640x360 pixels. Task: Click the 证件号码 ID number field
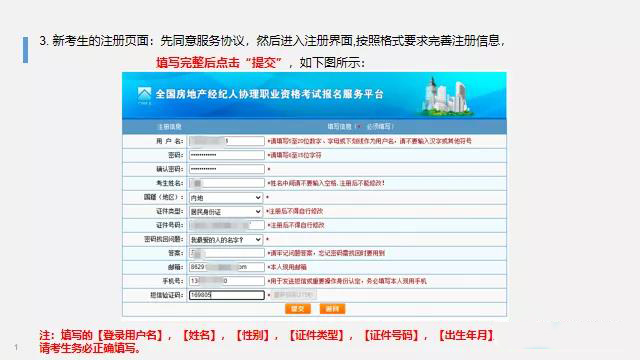pos(227,225)
